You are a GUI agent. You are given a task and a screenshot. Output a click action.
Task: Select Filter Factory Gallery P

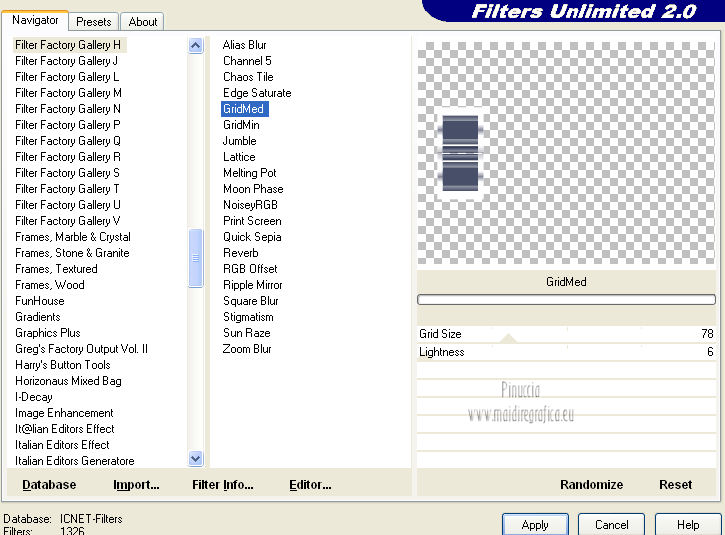tap(68, 125)
